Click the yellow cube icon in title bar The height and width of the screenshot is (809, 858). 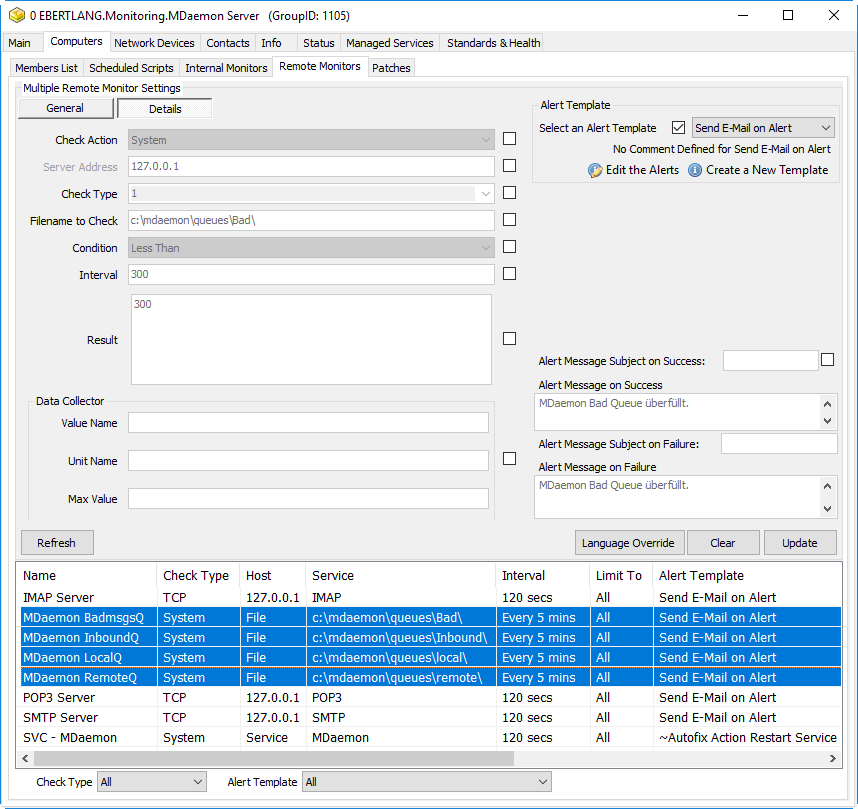coord(15,16)
